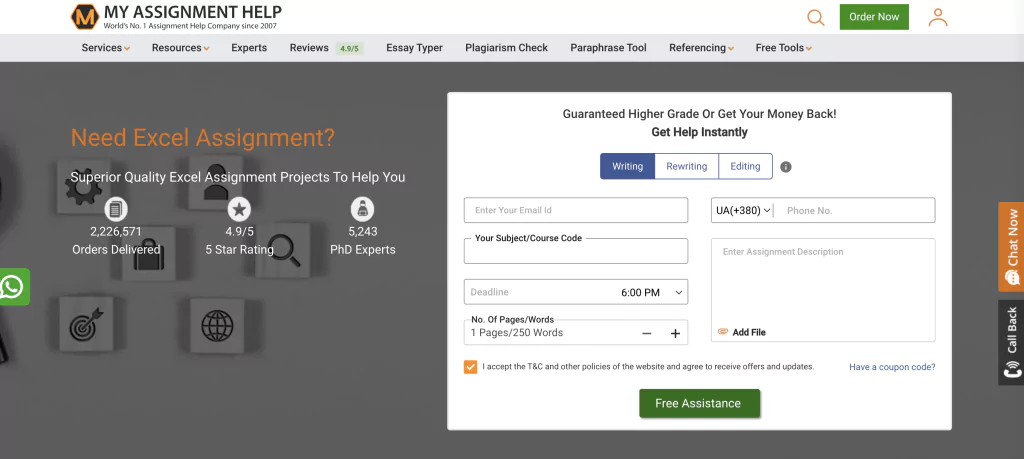Click the PhD Experts icon

pyautogui.click(x=362, y=209)
